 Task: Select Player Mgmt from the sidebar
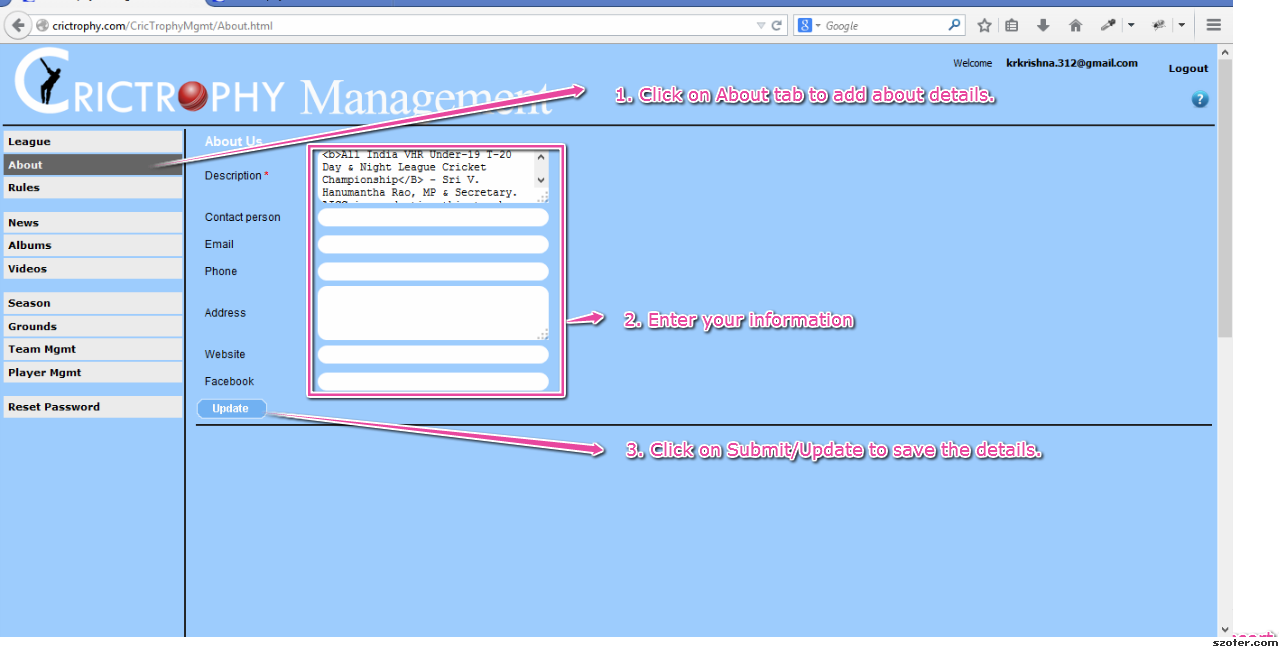coord(93,373)
